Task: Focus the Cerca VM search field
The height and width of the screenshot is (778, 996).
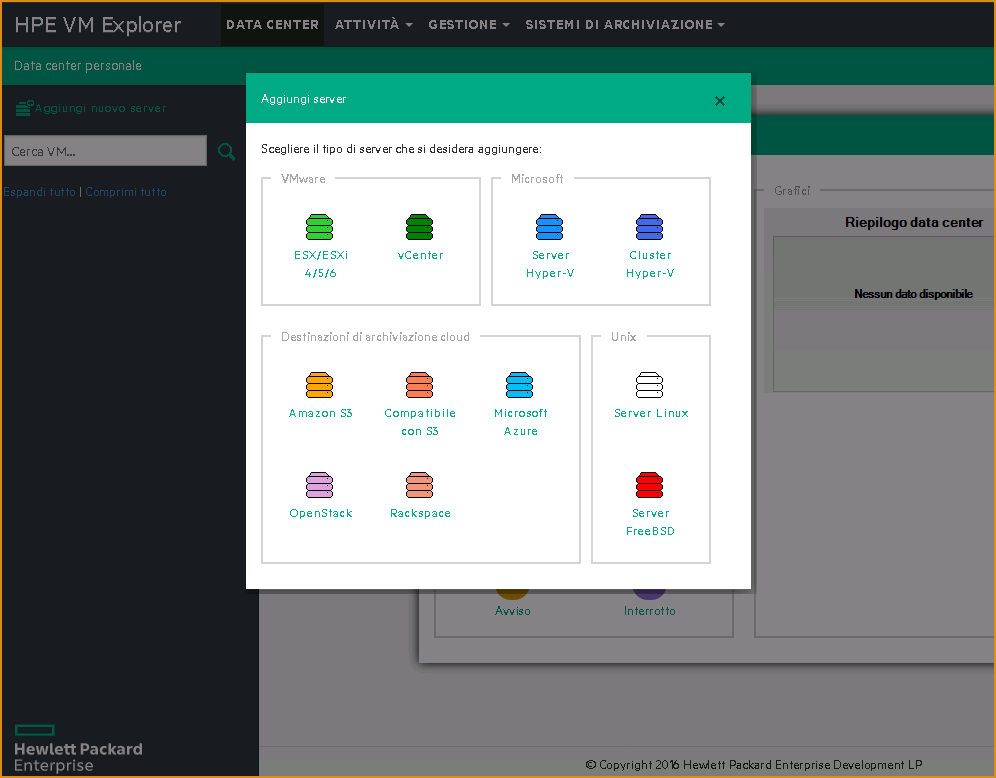Action: click(105, 151)
